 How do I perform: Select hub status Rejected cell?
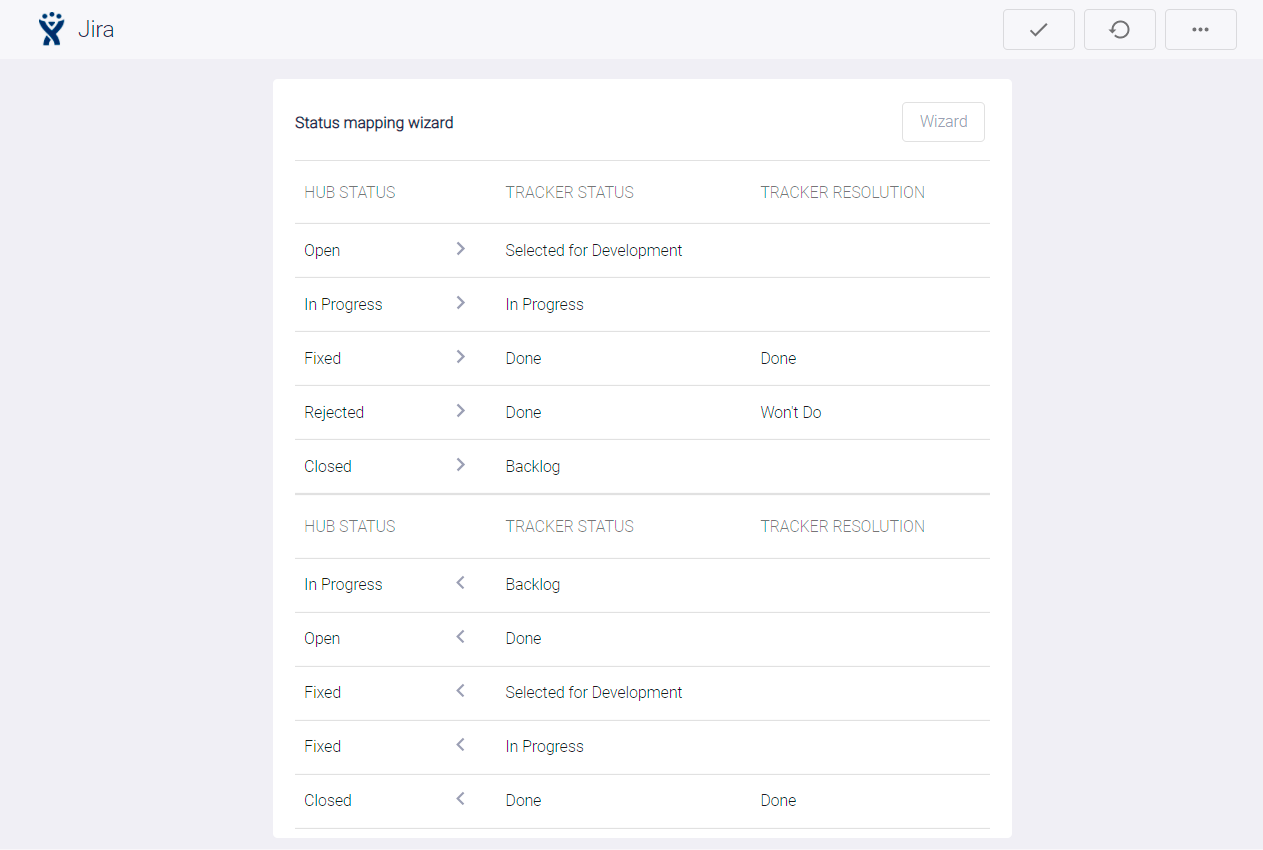point(334,412)
